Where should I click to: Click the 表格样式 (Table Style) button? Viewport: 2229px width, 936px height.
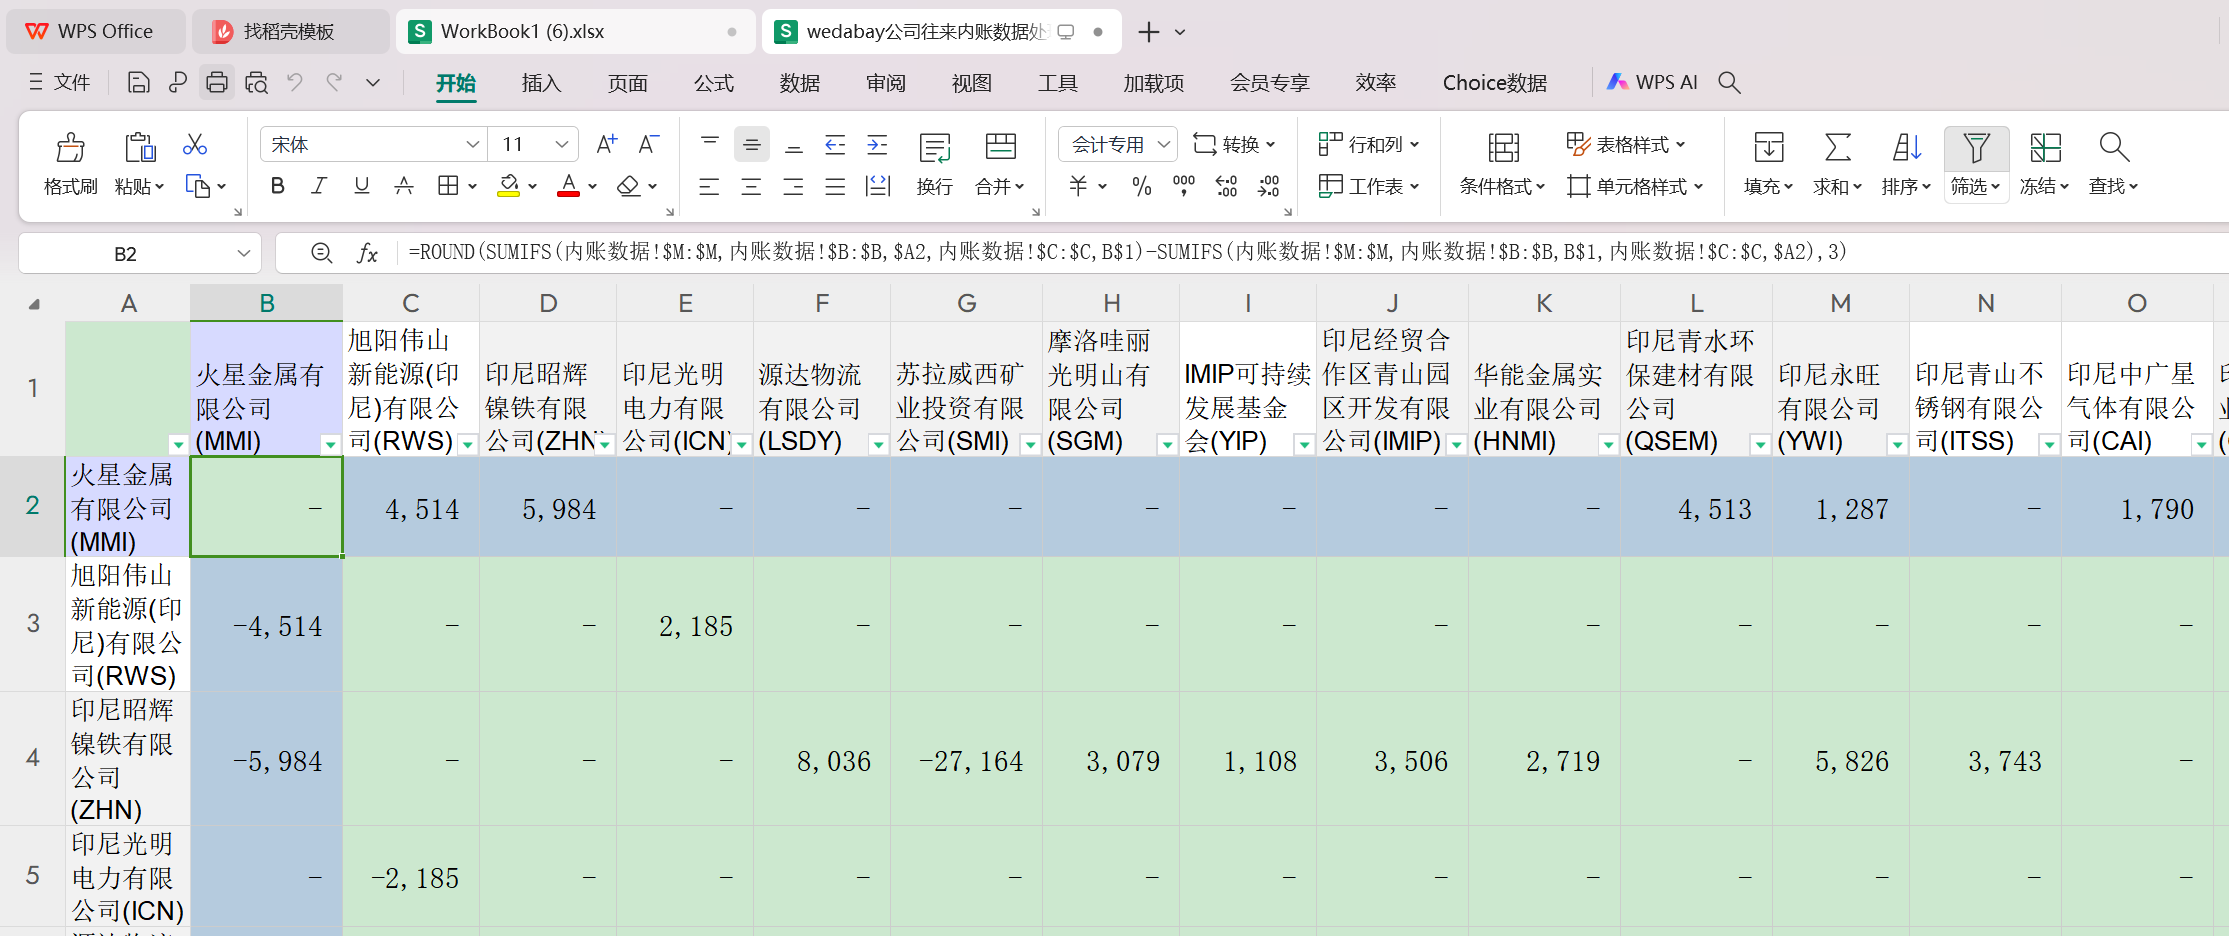click(1626, 145)
